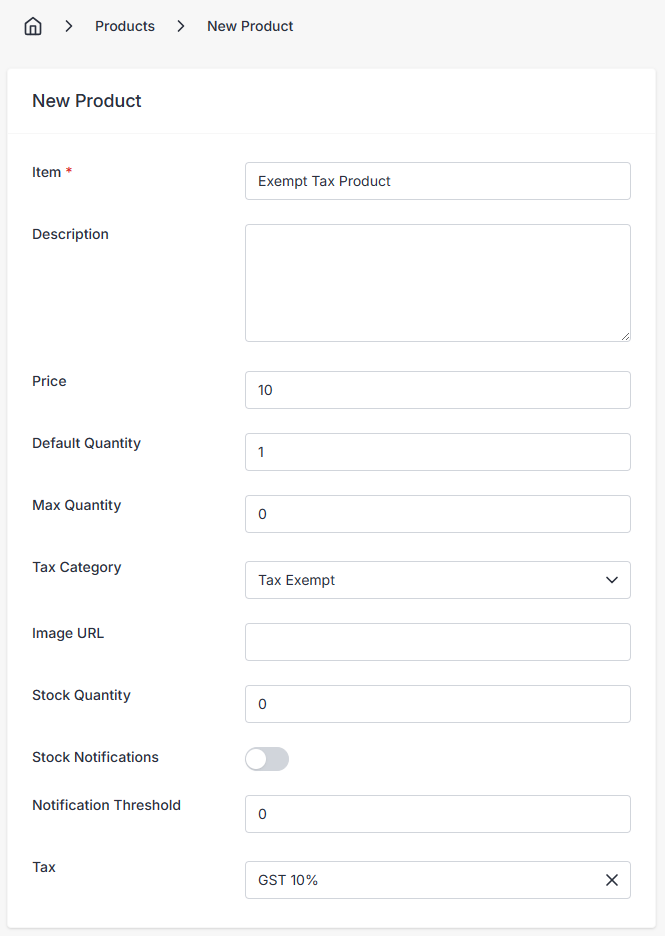Enable the Stock Notifications switch

coord(267,759)
